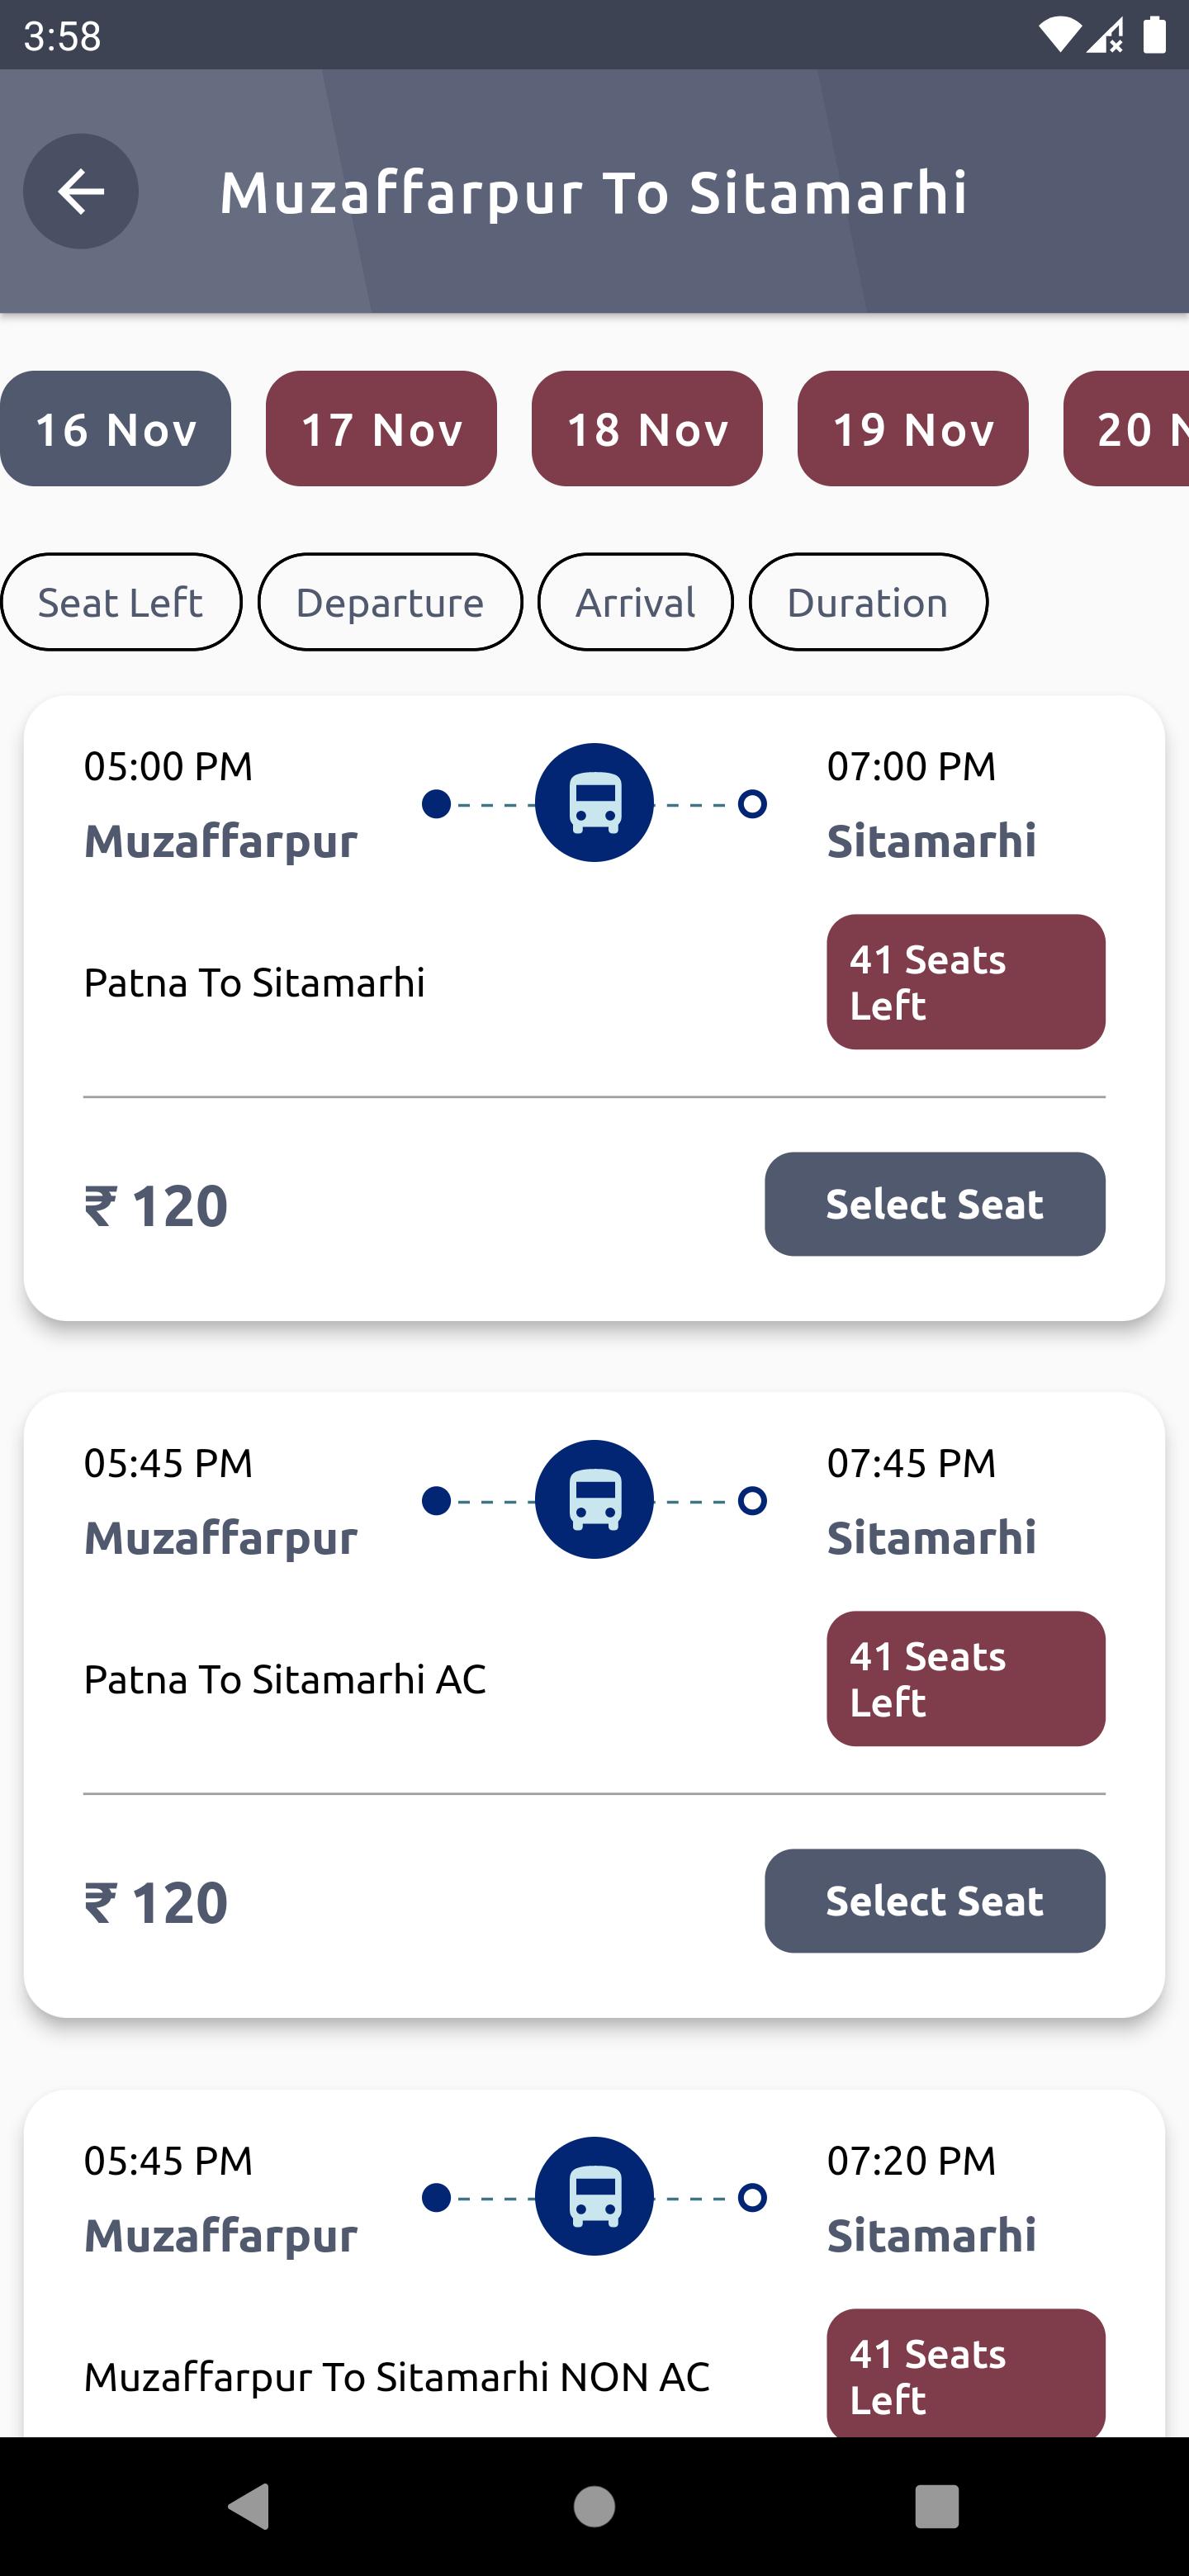Tap the Wi-Fi status icon
Image resolution: width=1189 pixels, height=2576 pixels.
pos(1059,35)
